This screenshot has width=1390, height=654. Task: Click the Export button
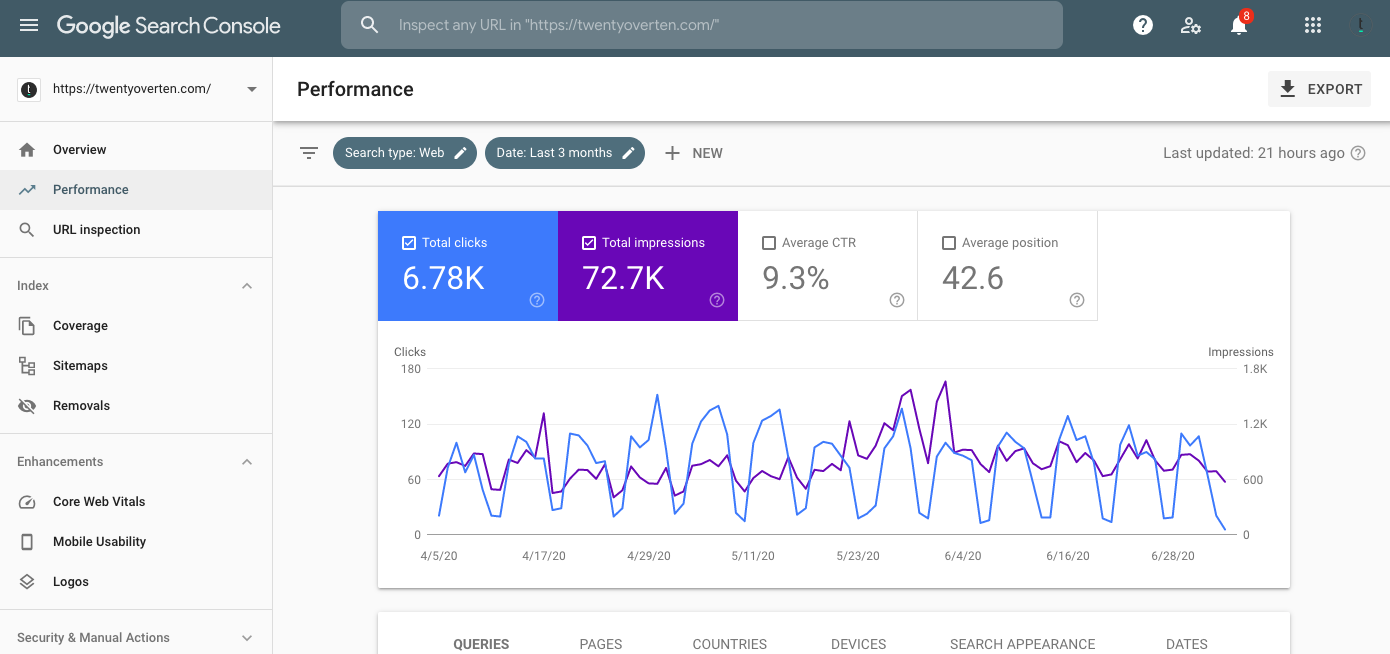(1320, 89)
